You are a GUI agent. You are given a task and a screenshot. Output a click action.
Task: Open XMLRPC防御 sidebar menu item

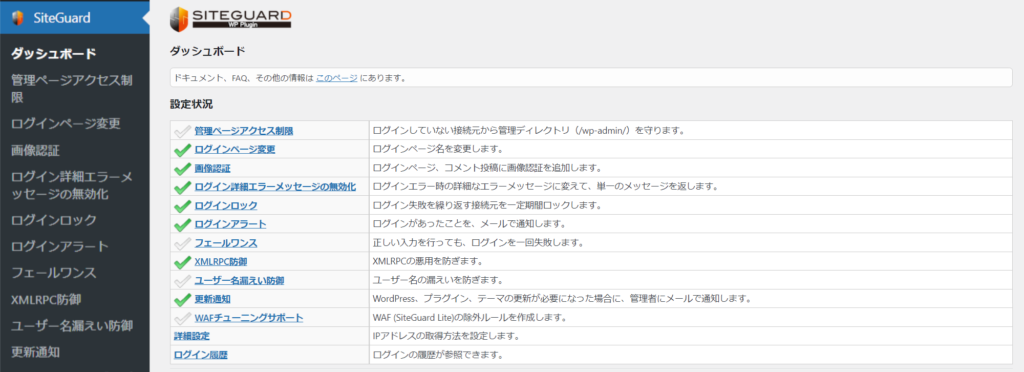point(46,300)
